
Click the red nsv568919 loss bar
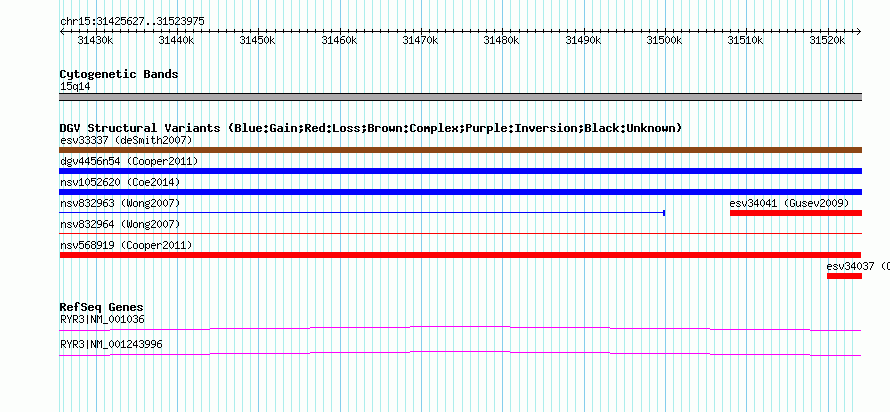(460, 255)
